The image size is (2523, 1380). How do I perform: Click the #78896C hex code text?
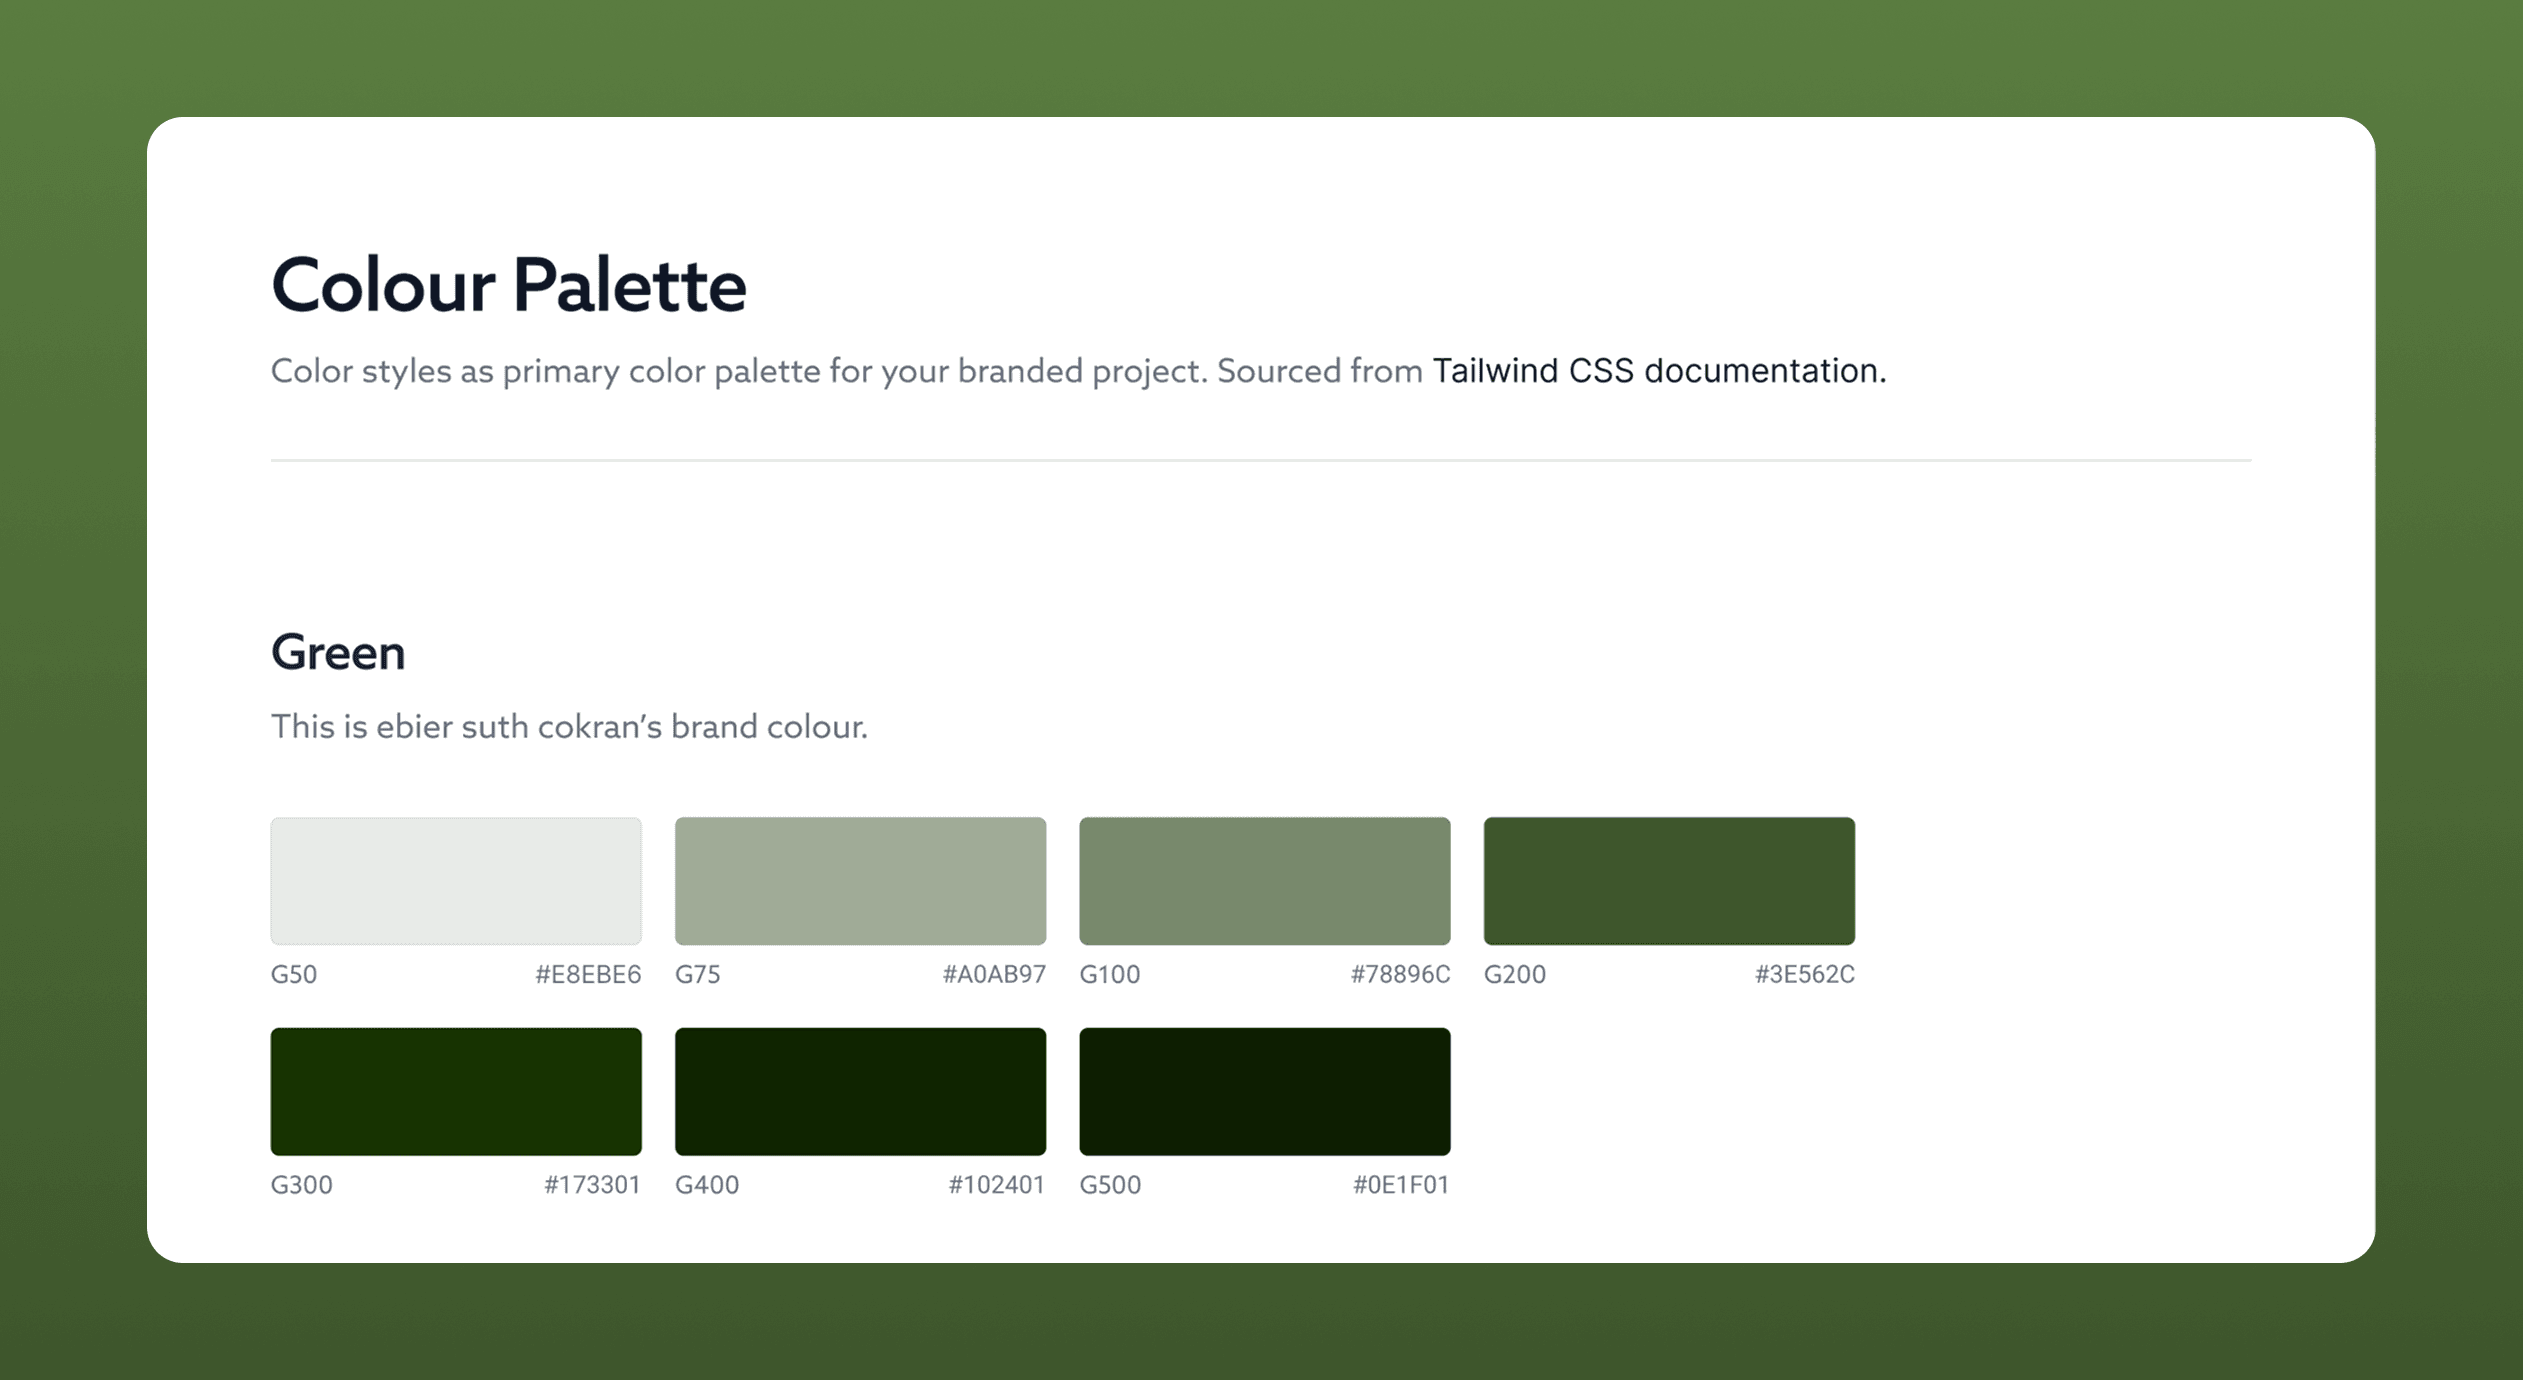(1400, 974)
